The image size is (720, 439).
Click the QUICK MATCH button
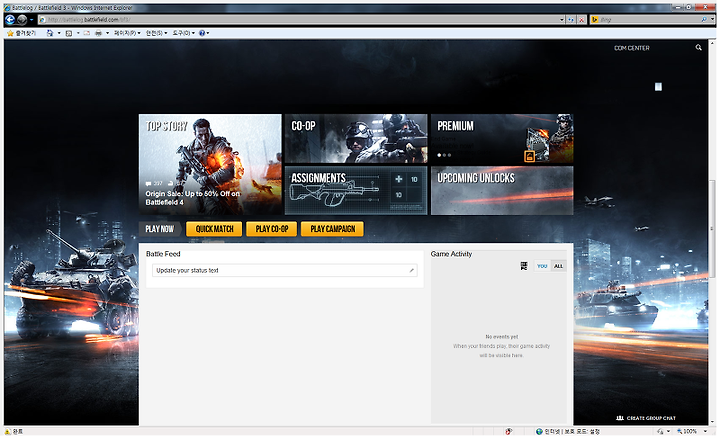(214, 229)
